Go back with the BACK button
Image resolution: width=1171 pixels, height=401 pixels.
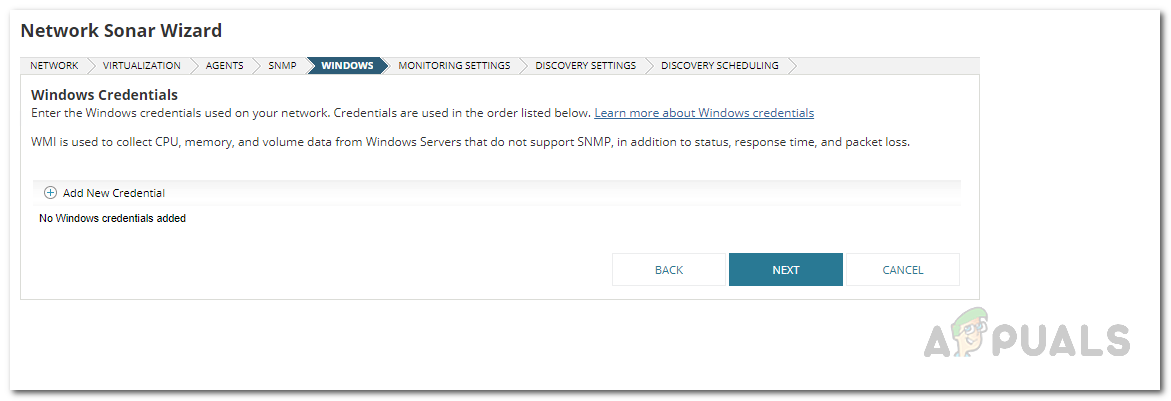tap(669, 270)
